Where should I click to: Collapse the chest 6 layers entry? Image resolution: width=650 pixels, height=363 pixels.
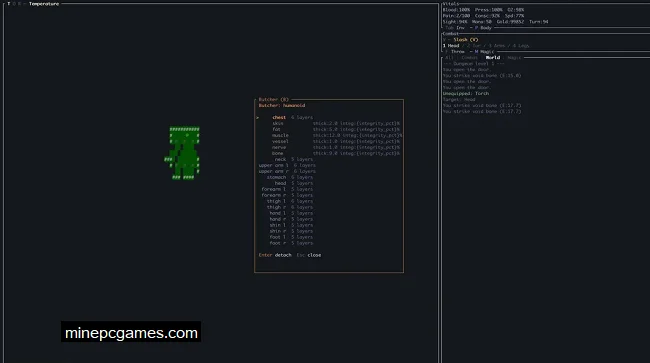(293, 117)
